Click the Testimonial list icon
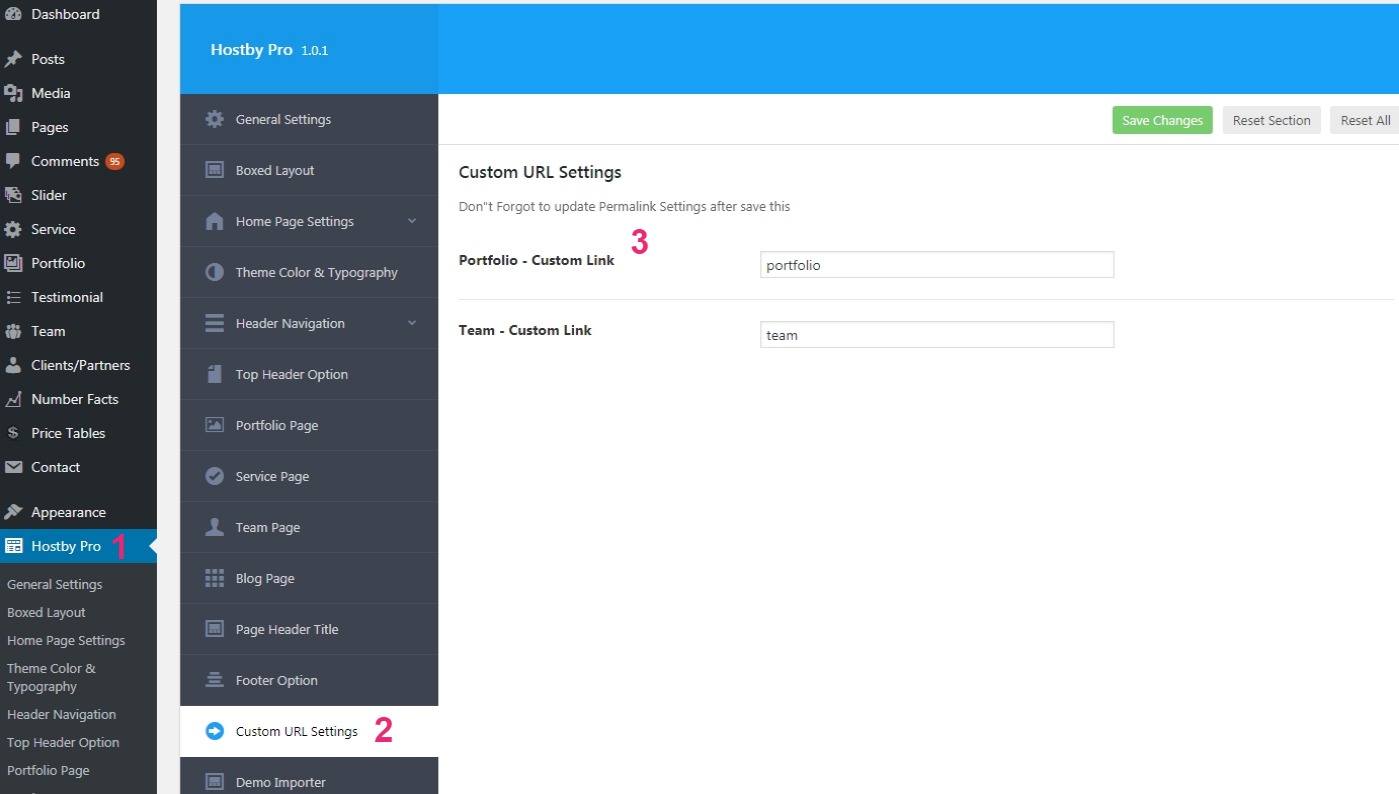This screenshot has height=794, width=1399. click(x=13, y=297)
